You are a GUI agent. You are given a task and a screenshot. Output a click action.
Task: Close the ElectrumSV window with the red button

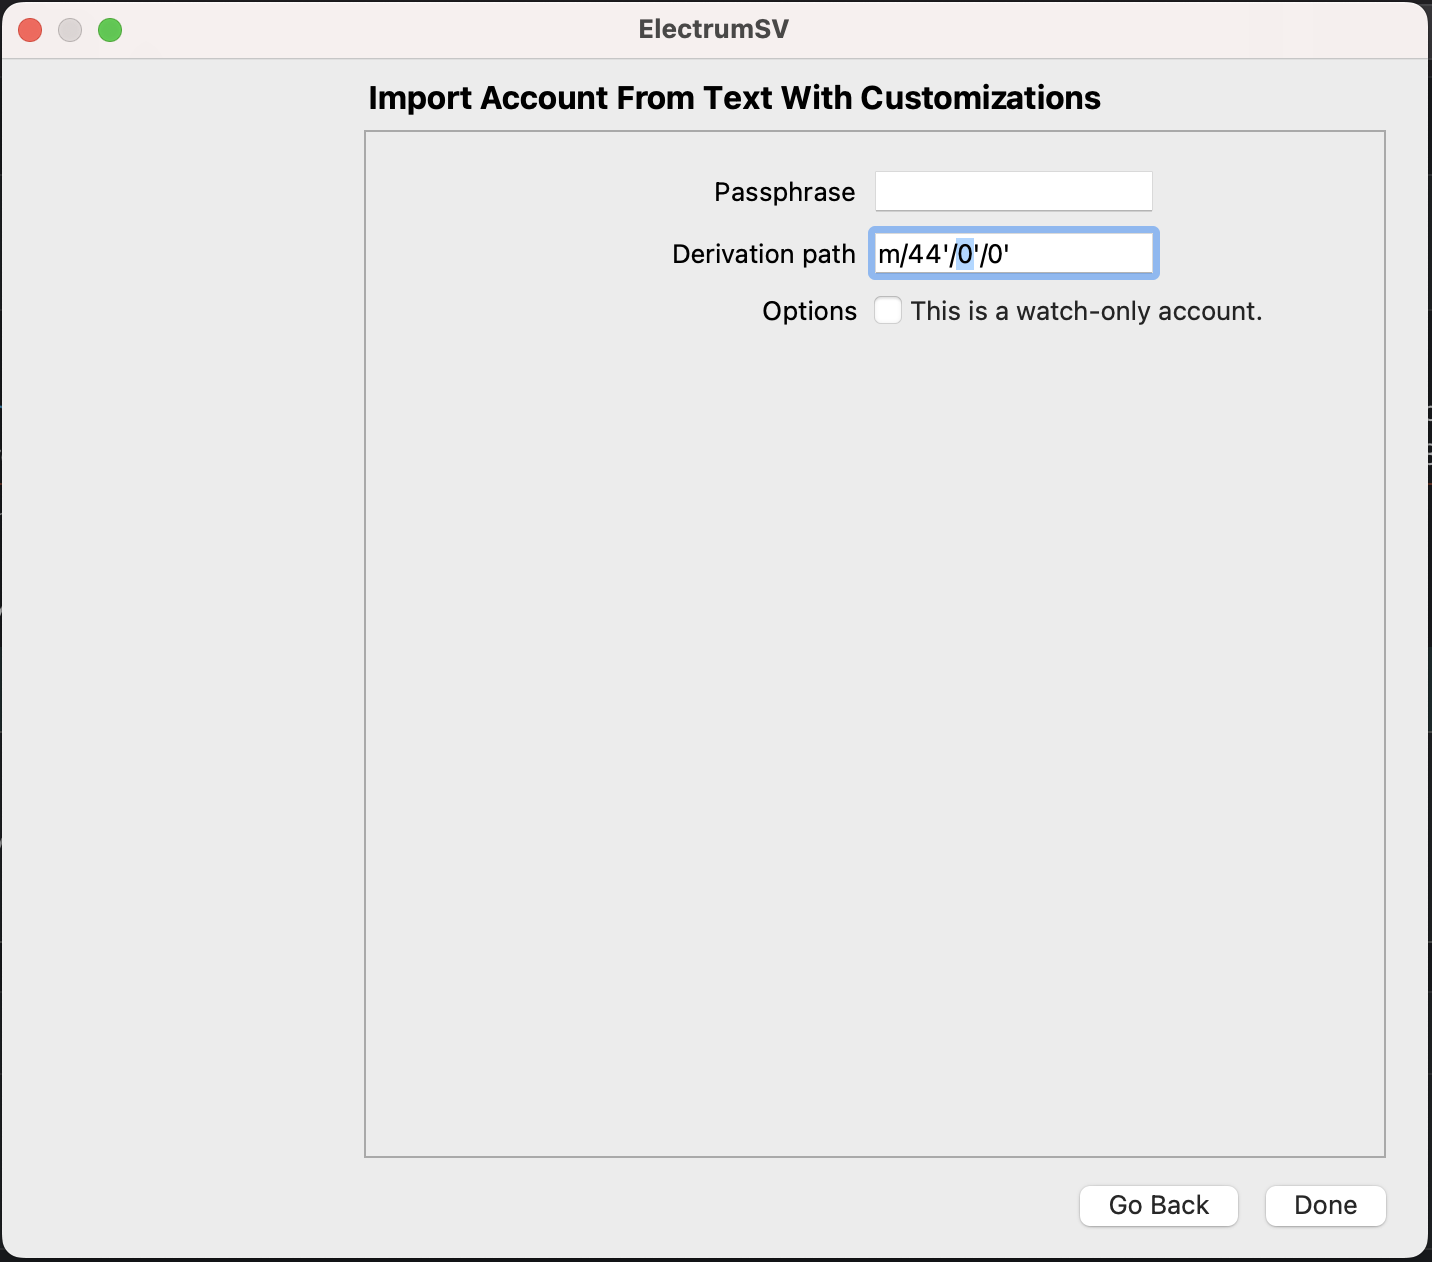30,30
